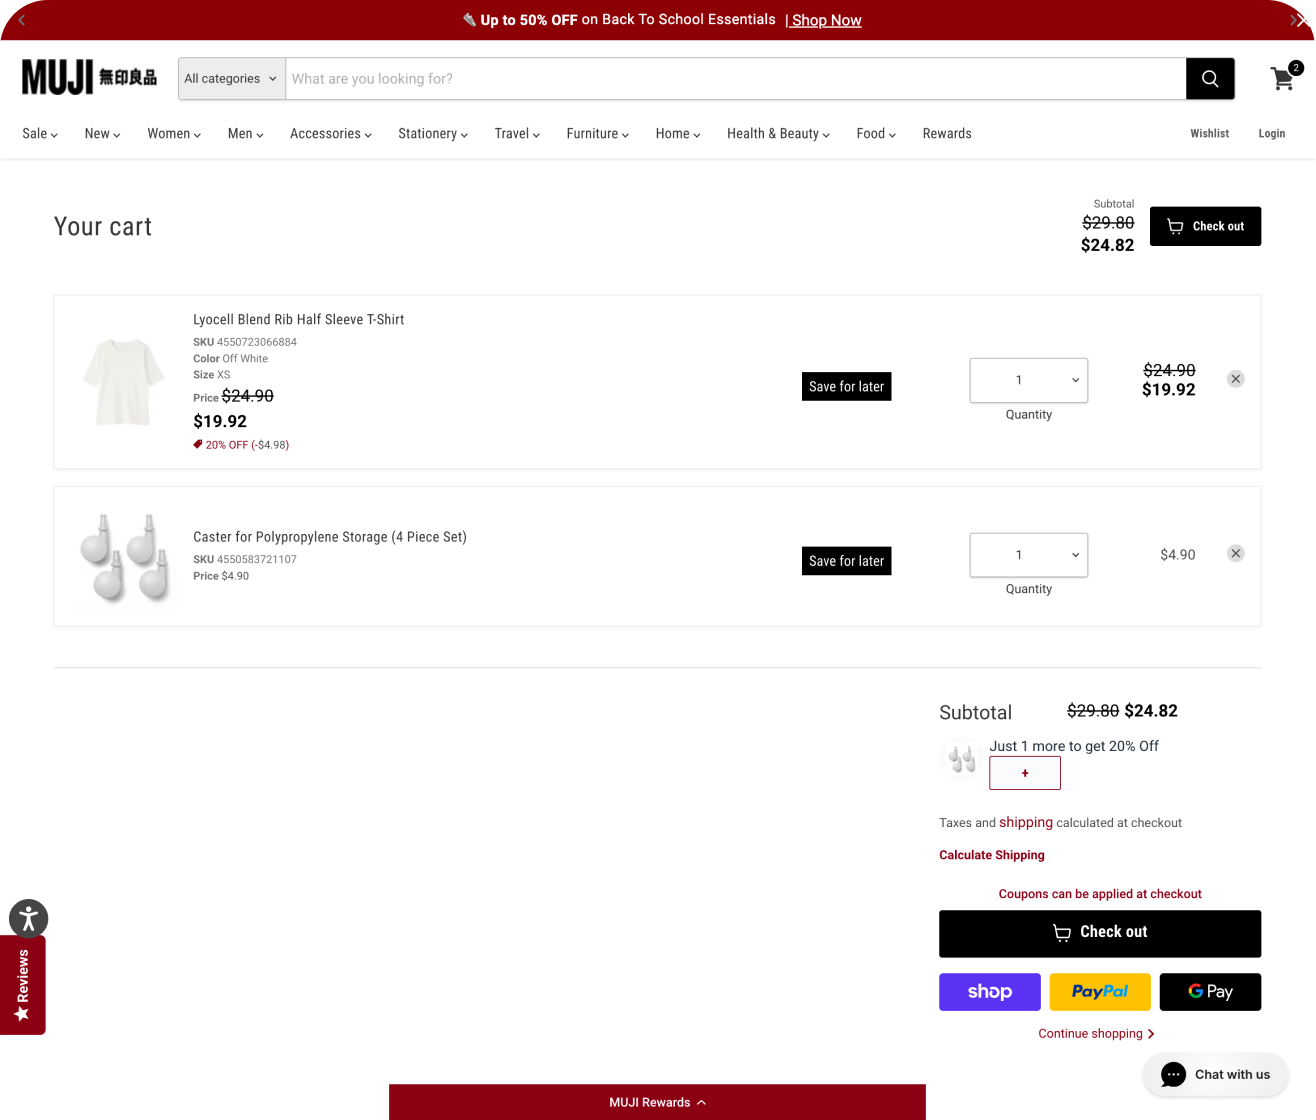This screenshot has width=1316, height=1120.
Task: Expand the Accessories menu
Action: (331, 134)
